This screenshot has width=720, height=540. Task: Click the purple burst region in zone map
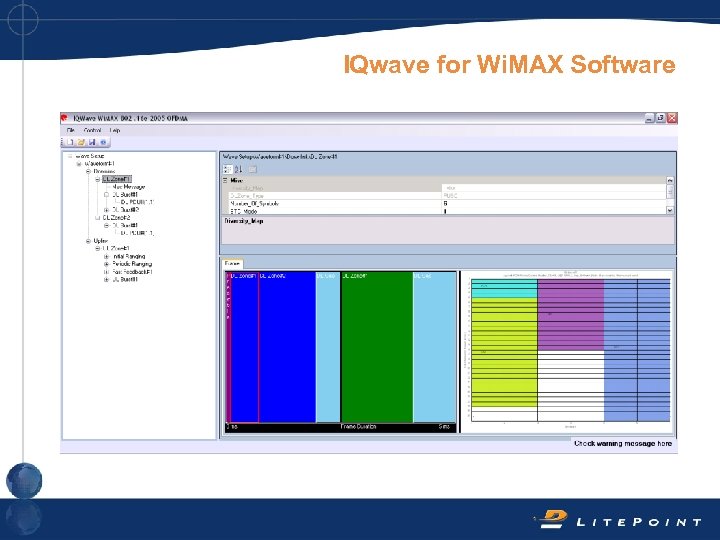point(571,315)
